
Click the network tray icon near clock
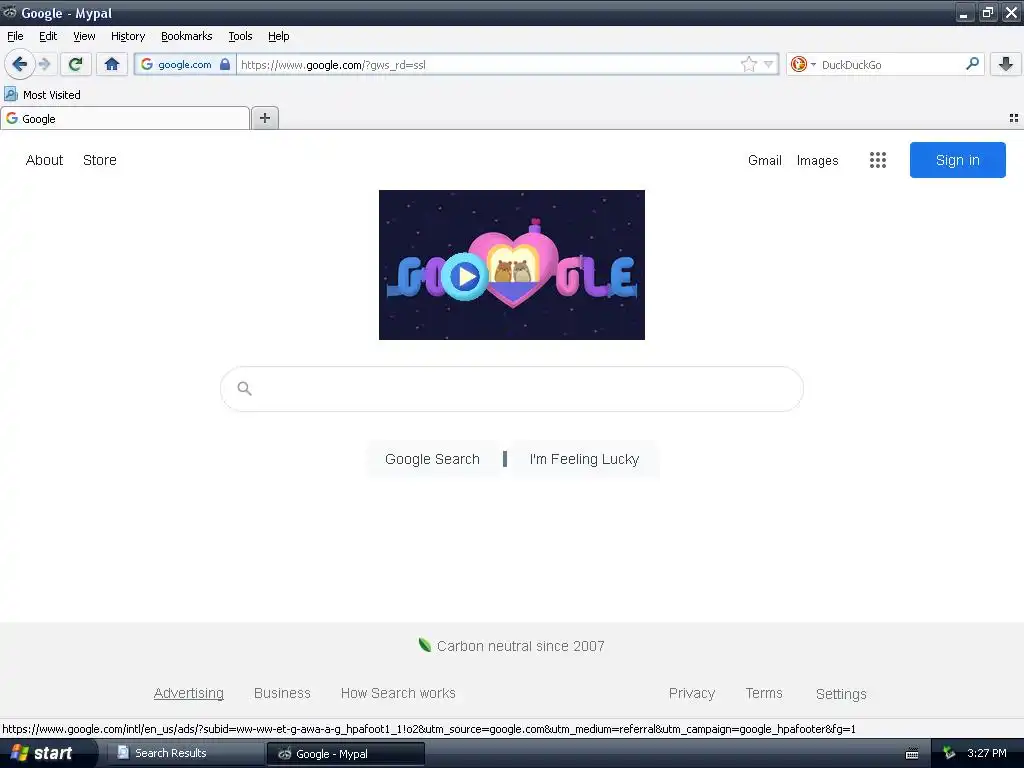(949, 754)
